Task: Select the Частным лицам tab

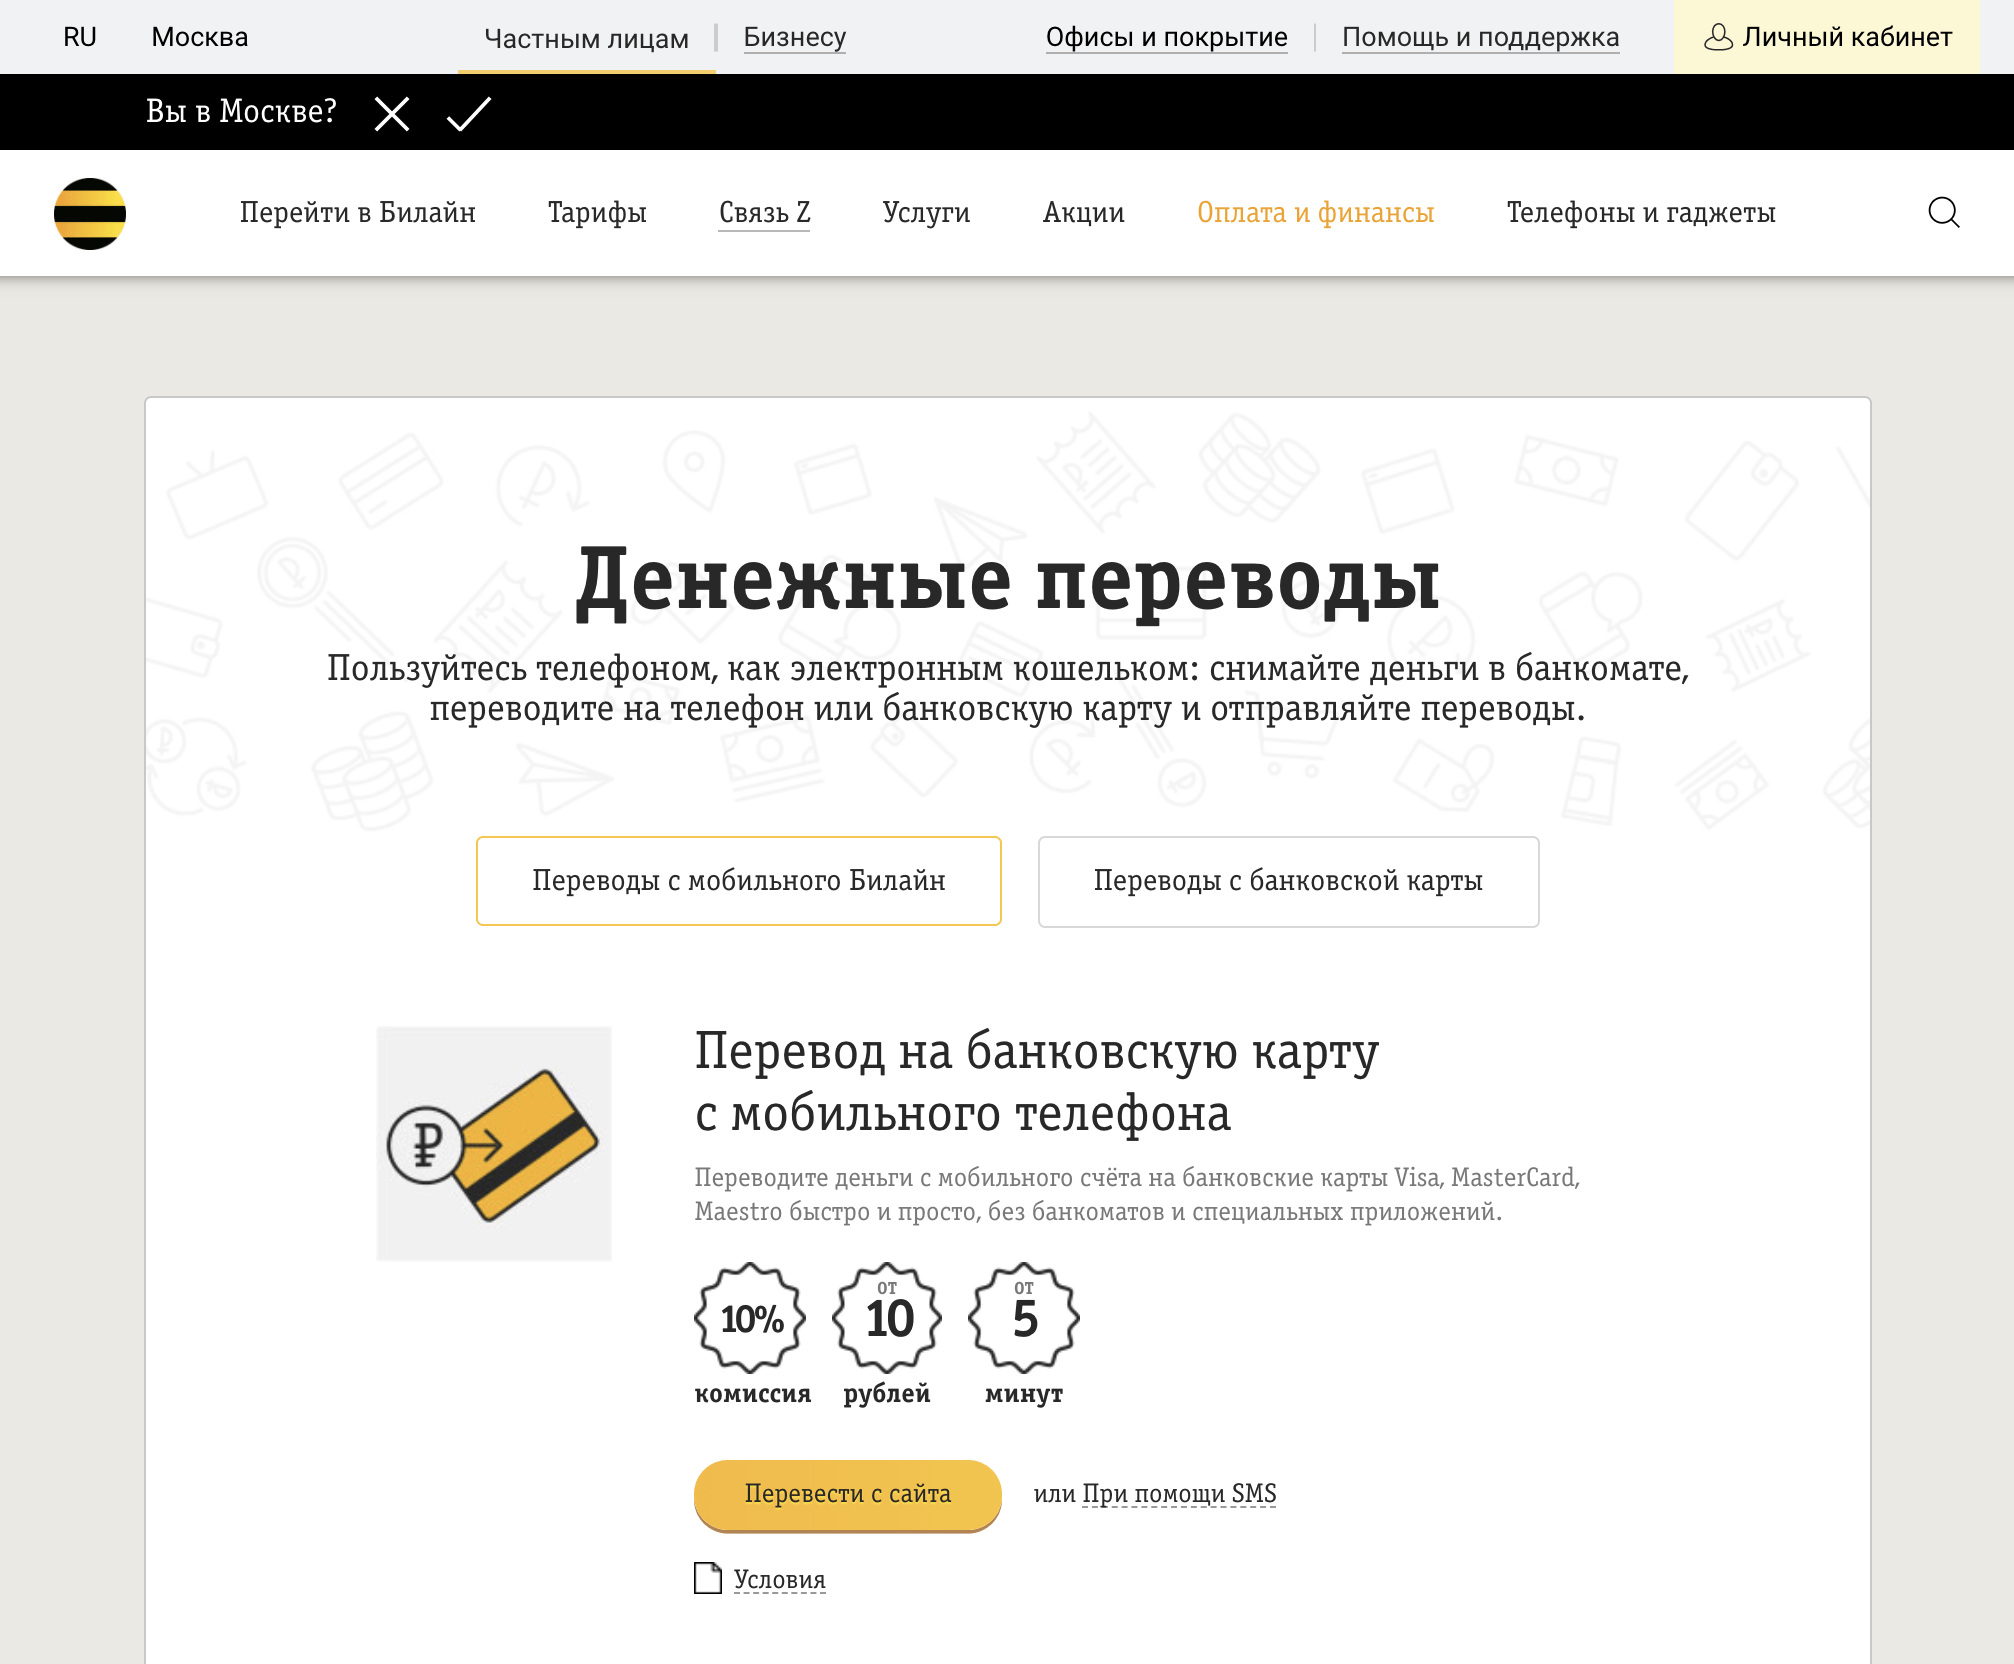Action: (586, 37)
